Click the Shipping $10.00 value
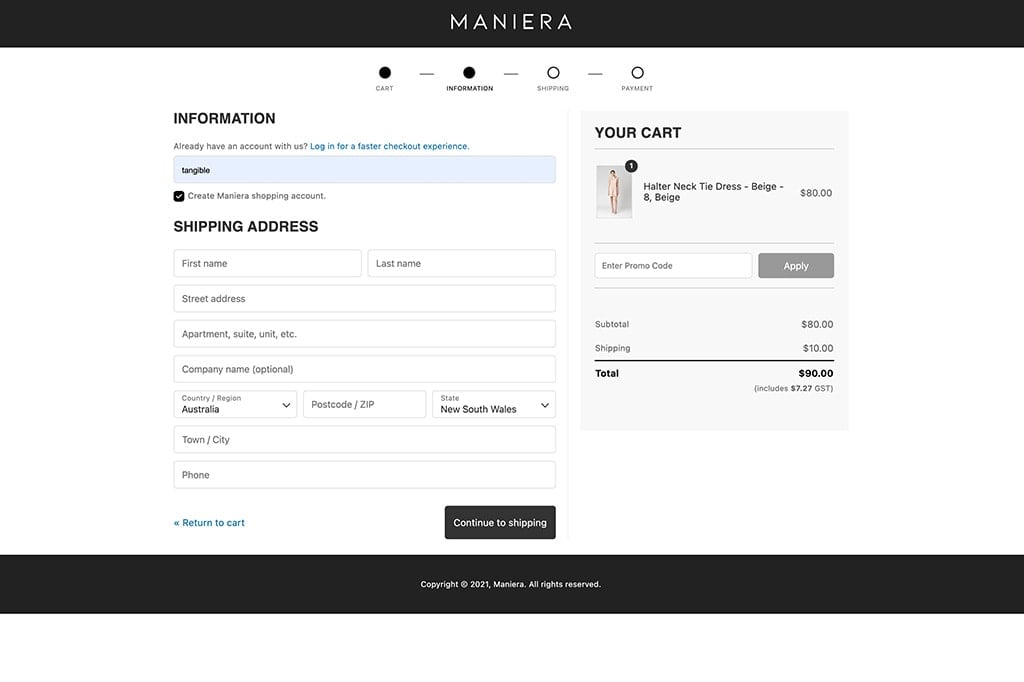The width and height of the screenshot is (1024, 682). coord(818,348)
